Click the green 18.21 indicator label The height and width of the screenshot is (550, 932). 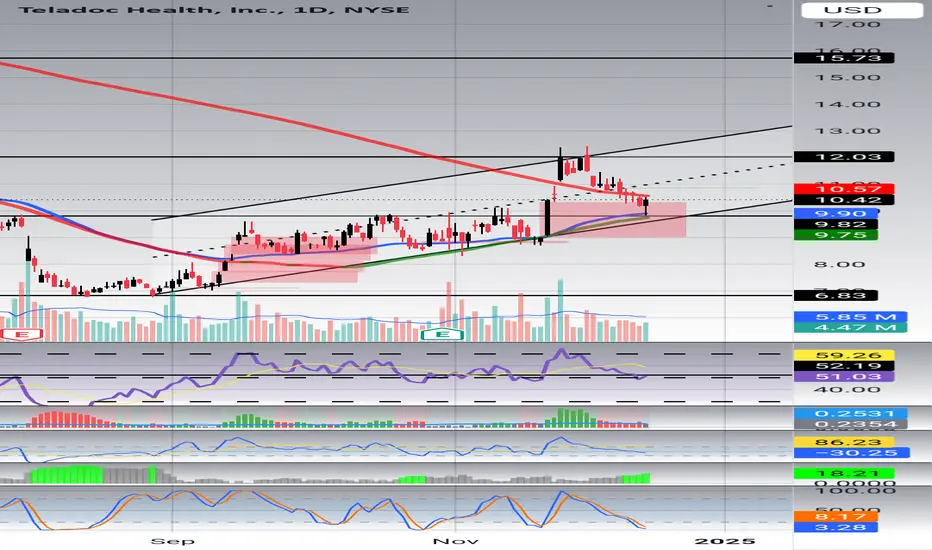844,473
